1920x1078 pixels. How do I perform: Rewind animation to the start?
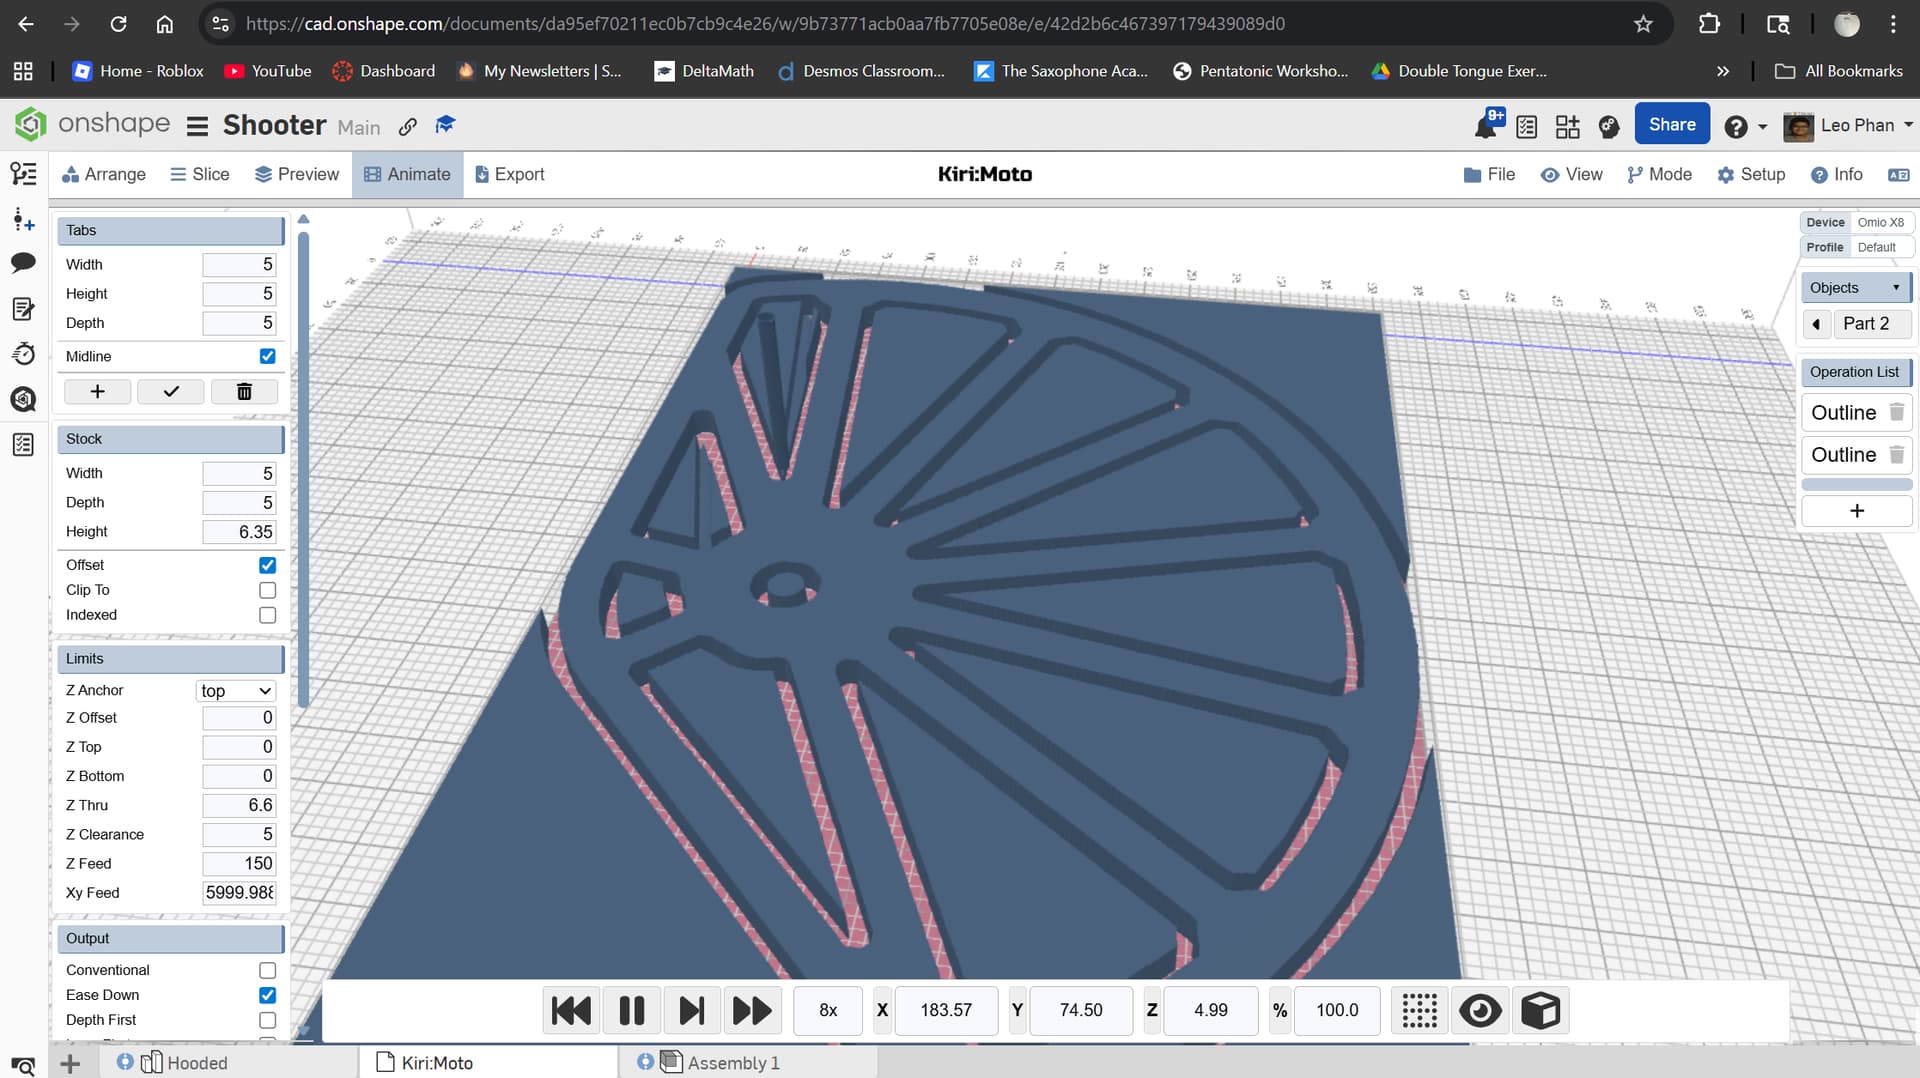tap(571, 1011)
